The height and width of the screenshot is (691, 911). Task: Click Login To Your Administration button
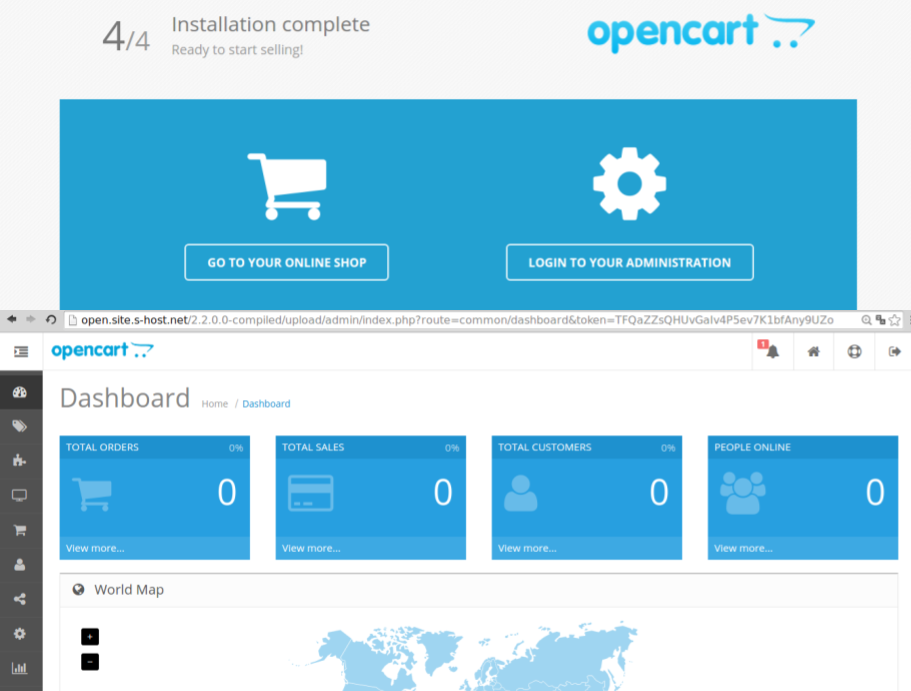coord(630,262)
